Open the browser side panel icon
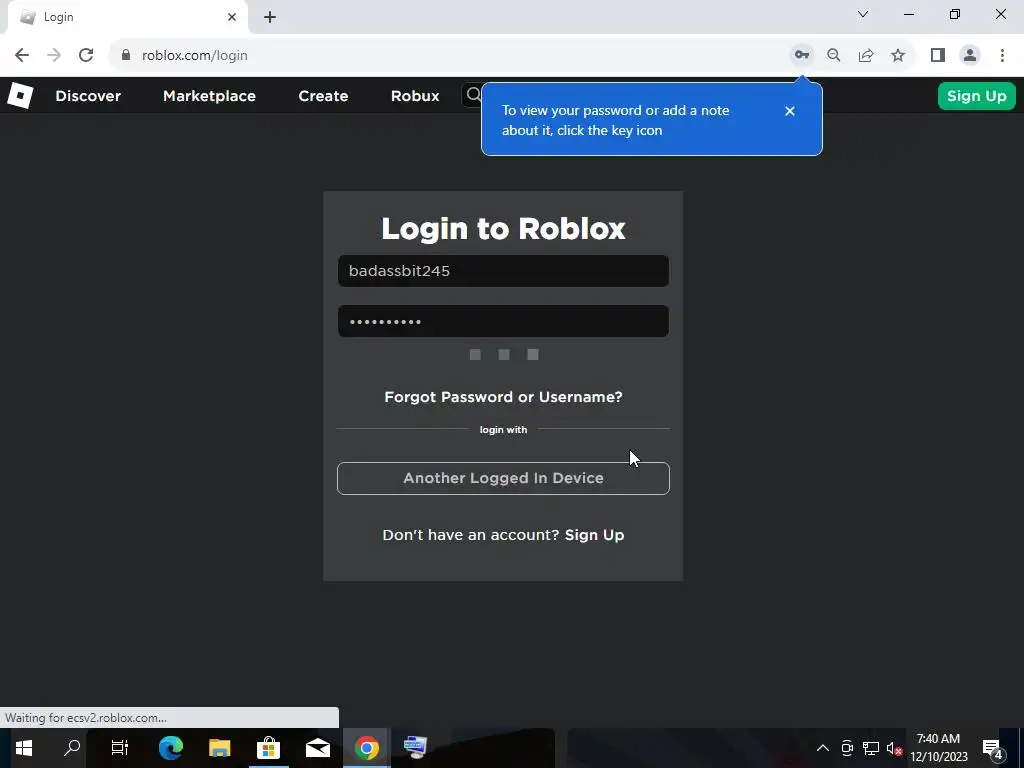The width and height of the screenshot is (1024, 768). click(x=938, y=56)
